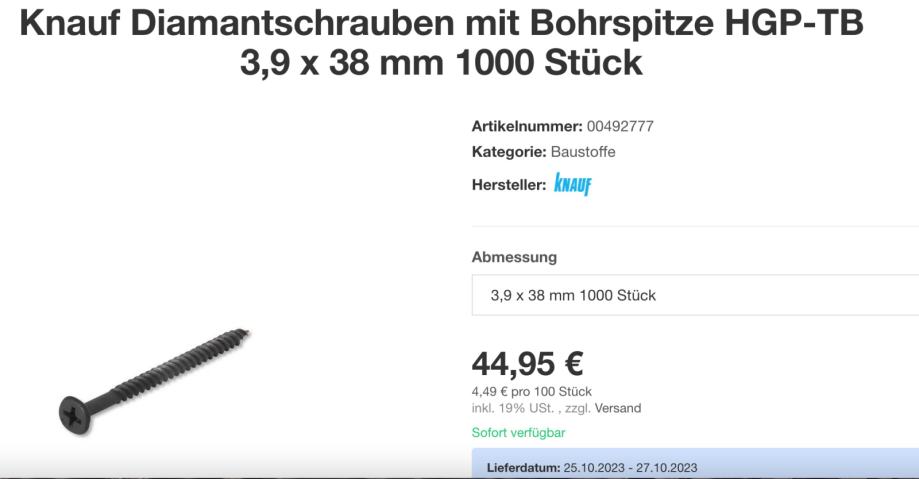The image size is (919, 479).
Task: Click the Kategorie label
Action: 509,152
